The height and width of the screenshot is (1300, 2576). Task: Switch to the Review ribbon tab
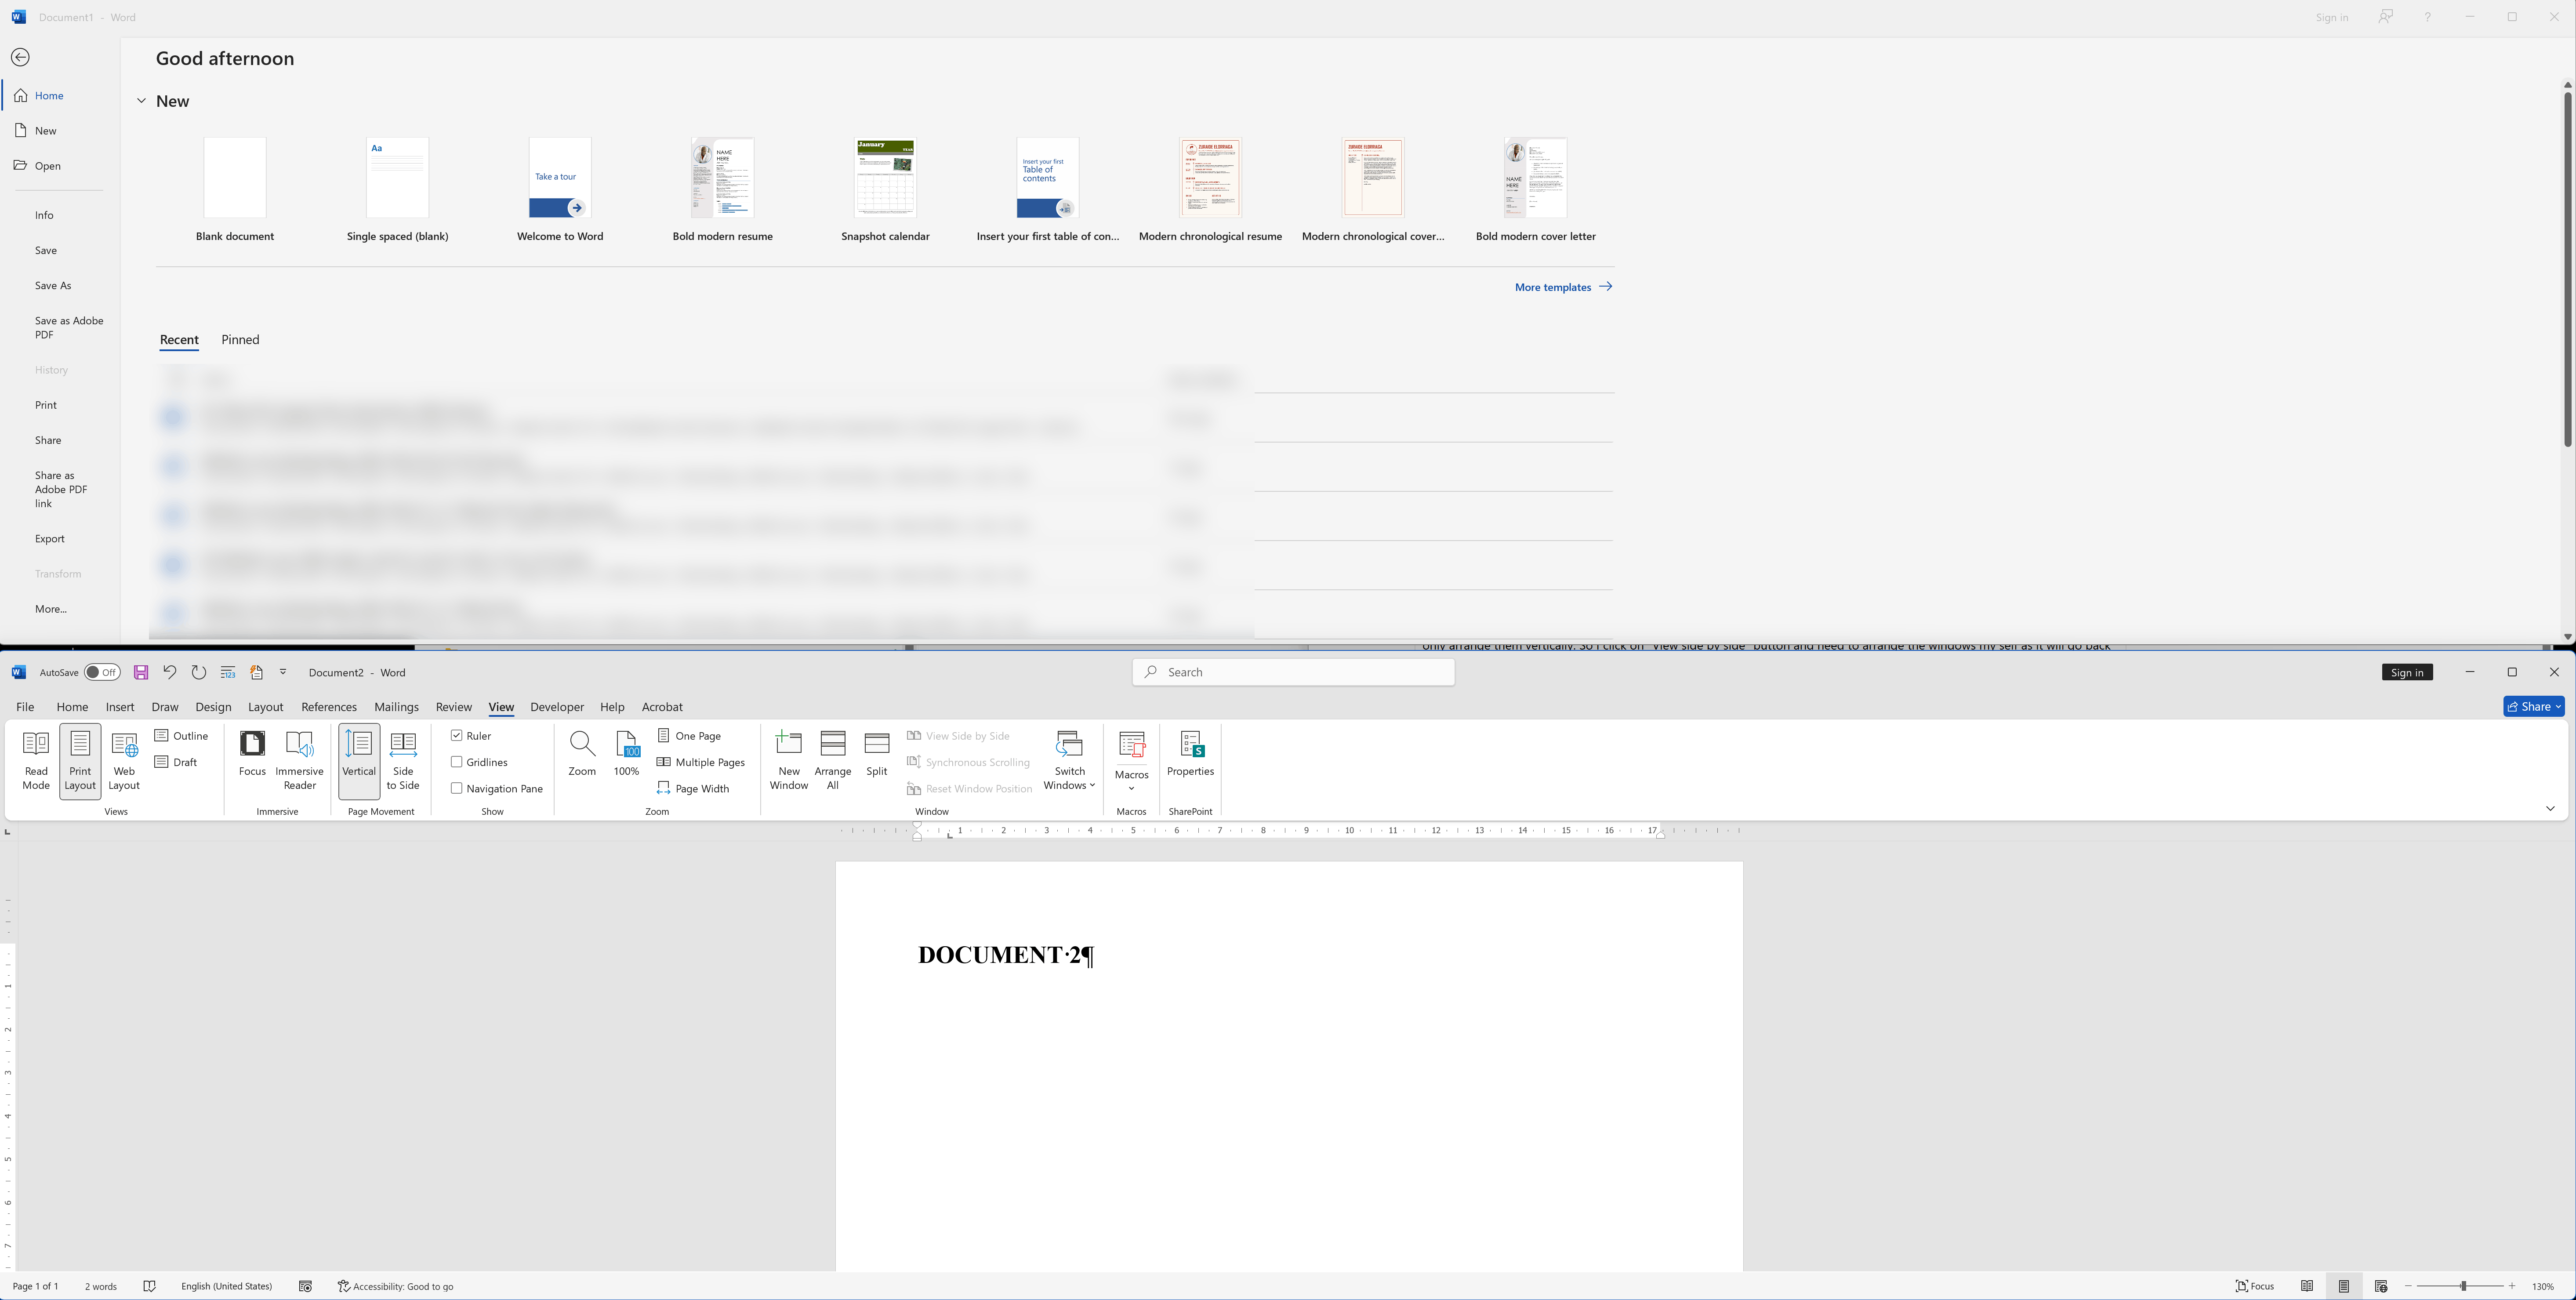tap(453, 707)
